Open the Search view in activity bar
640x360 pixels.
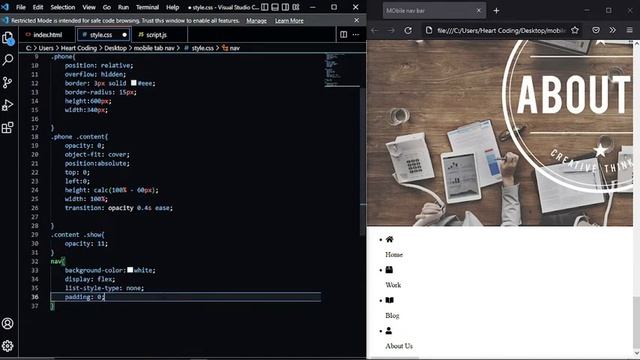point(8,60)
